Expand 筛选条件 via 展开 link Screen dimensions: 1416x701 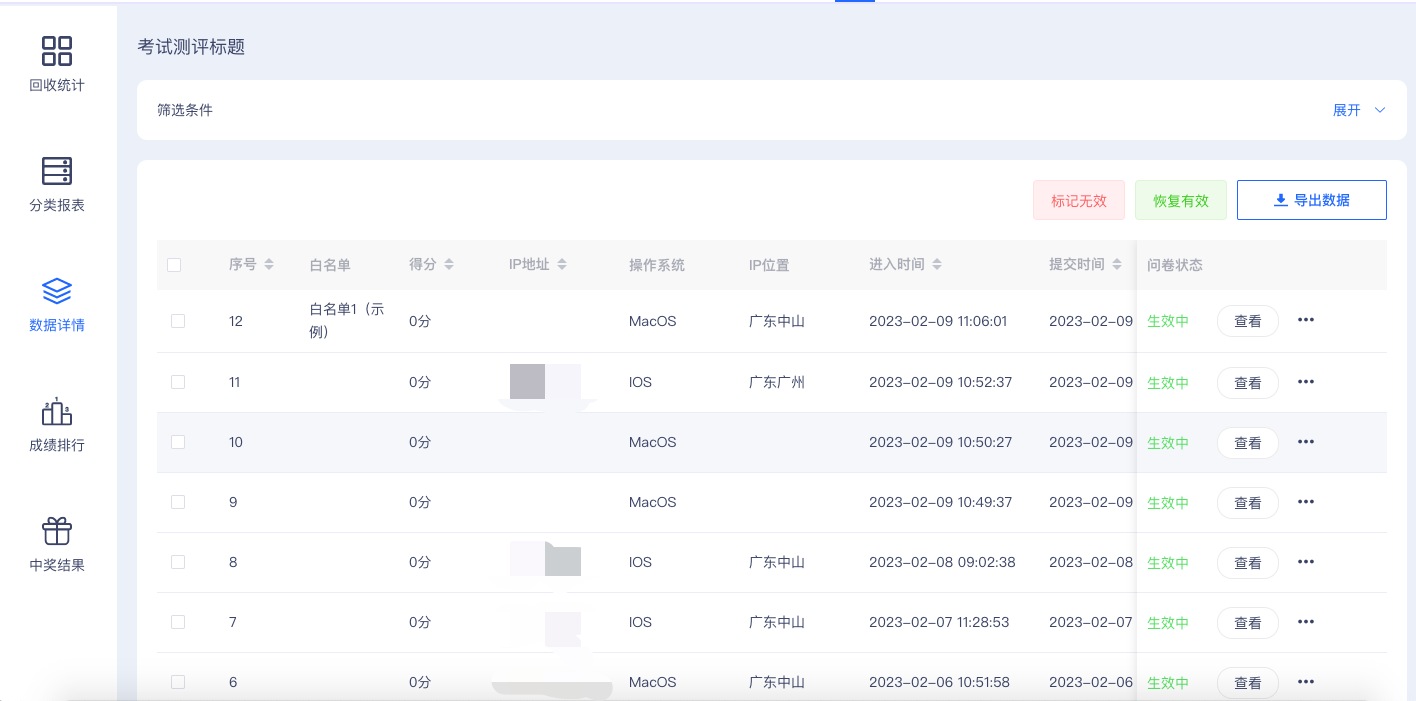click(x=1359, y=110)
